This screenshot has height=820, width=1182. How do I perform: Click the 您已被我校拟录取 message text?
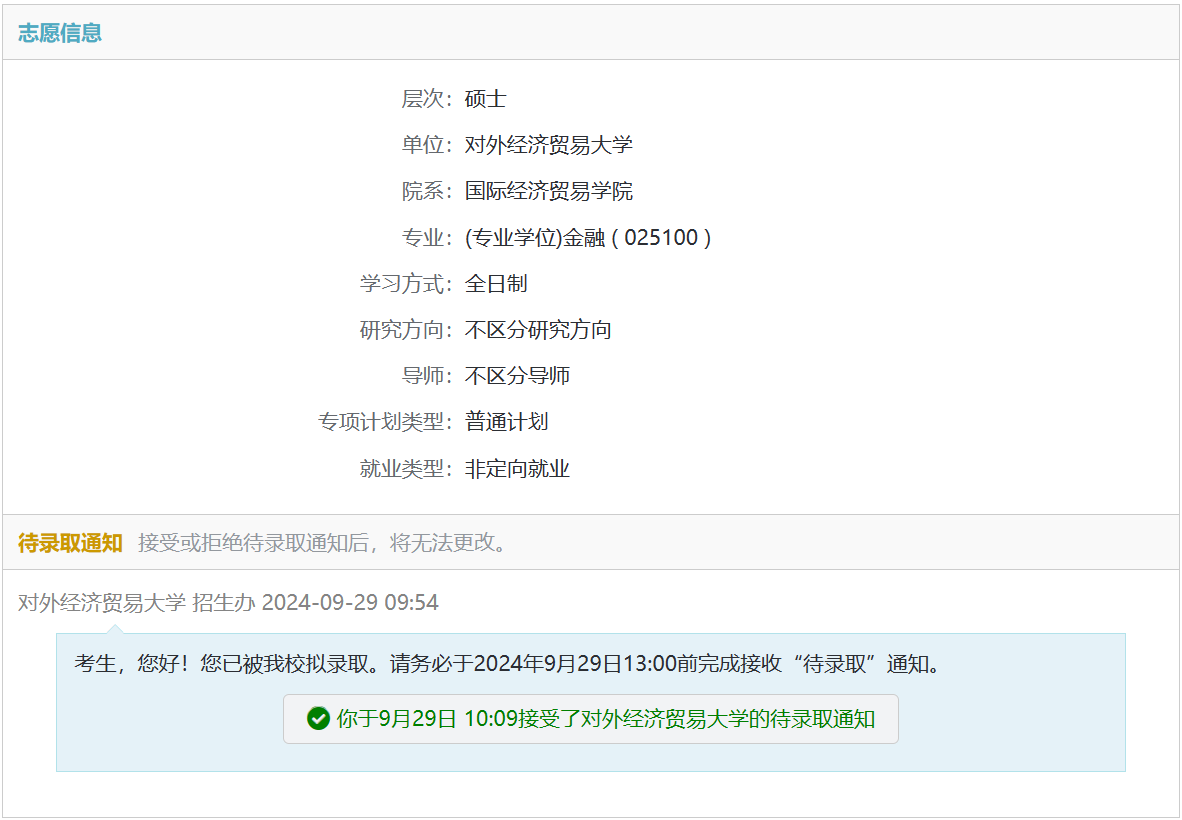507,664
